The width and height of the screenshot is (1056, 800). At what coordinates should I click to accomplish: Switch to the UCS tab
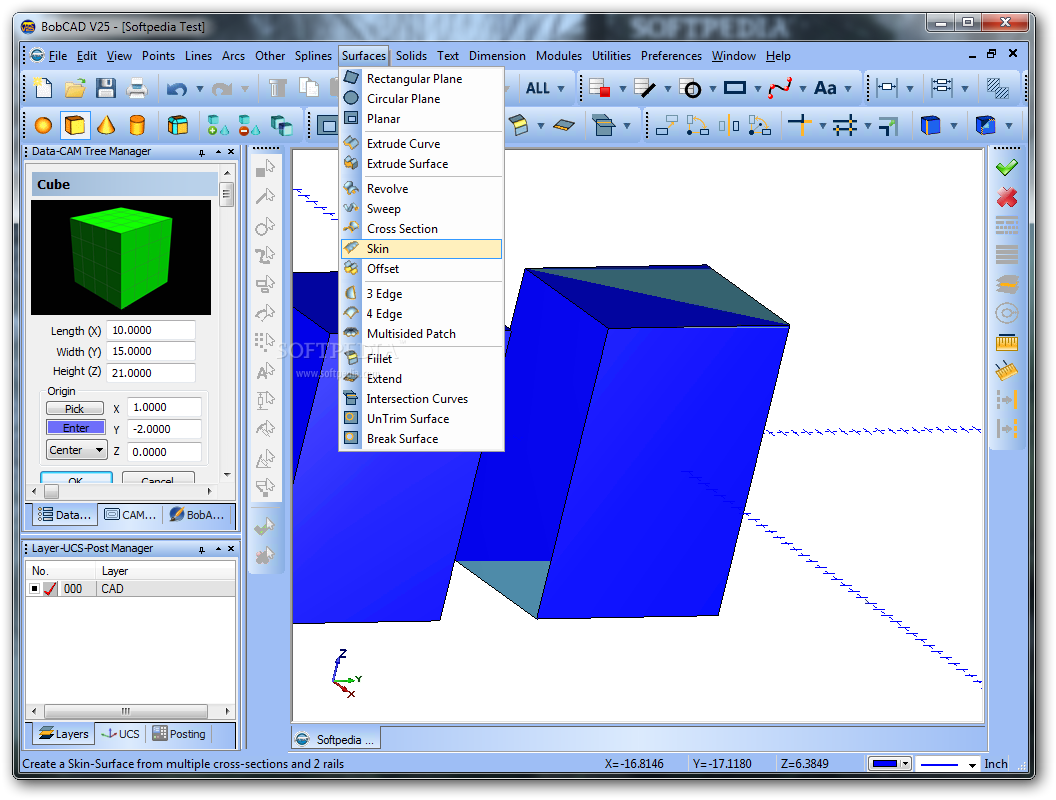(121, 734)
